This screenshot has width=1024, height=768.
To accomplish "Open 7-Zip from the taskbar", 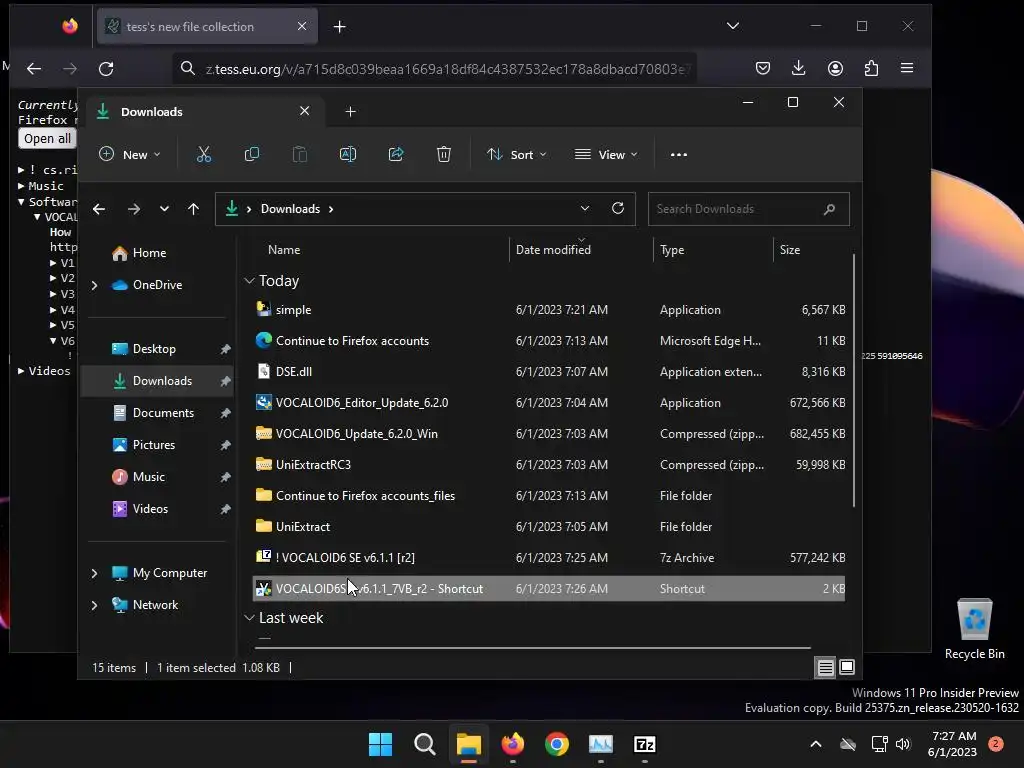I will [645, 744].
